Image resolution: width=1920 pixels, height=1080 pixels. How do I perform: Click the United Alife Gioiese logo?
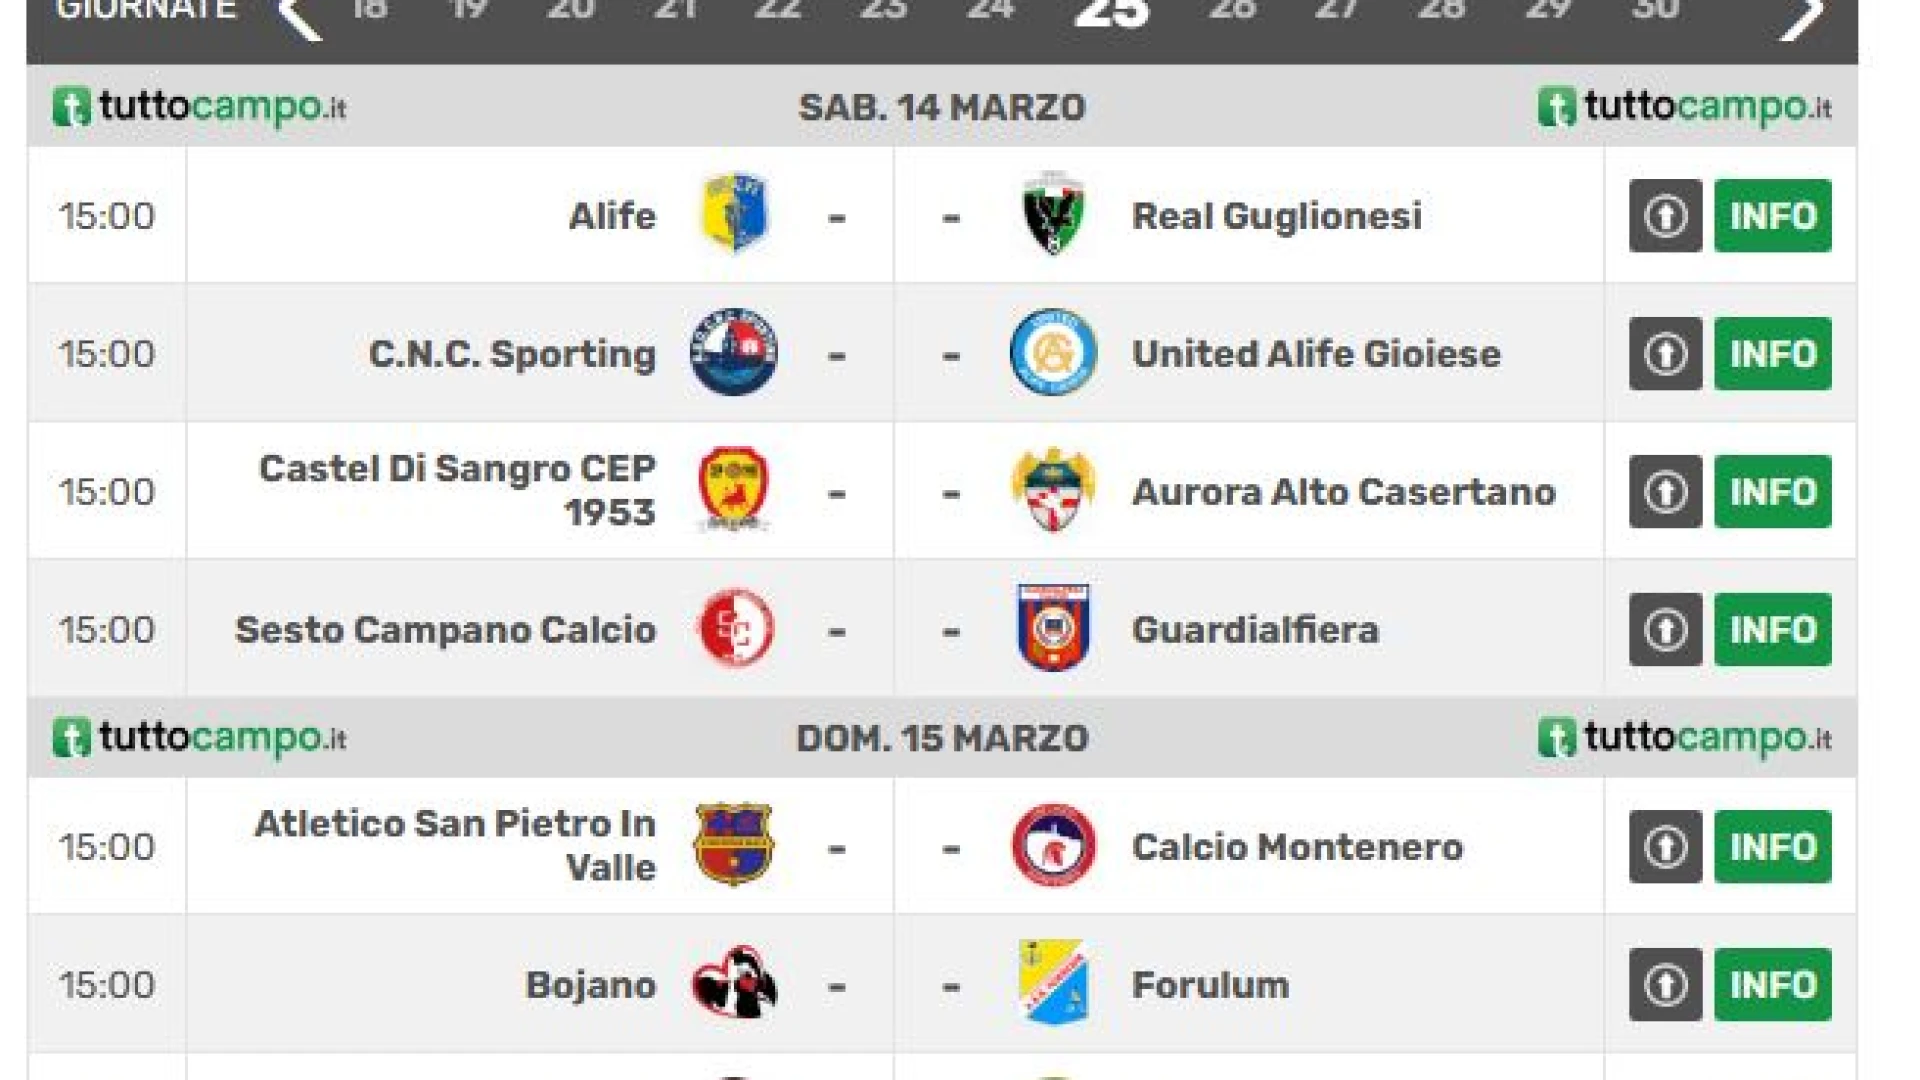(1053, 352)
